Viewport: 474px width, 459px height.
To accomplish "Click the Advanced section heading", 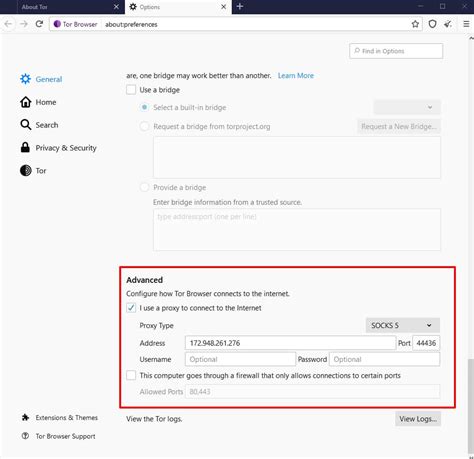I will tap(144, 280).
